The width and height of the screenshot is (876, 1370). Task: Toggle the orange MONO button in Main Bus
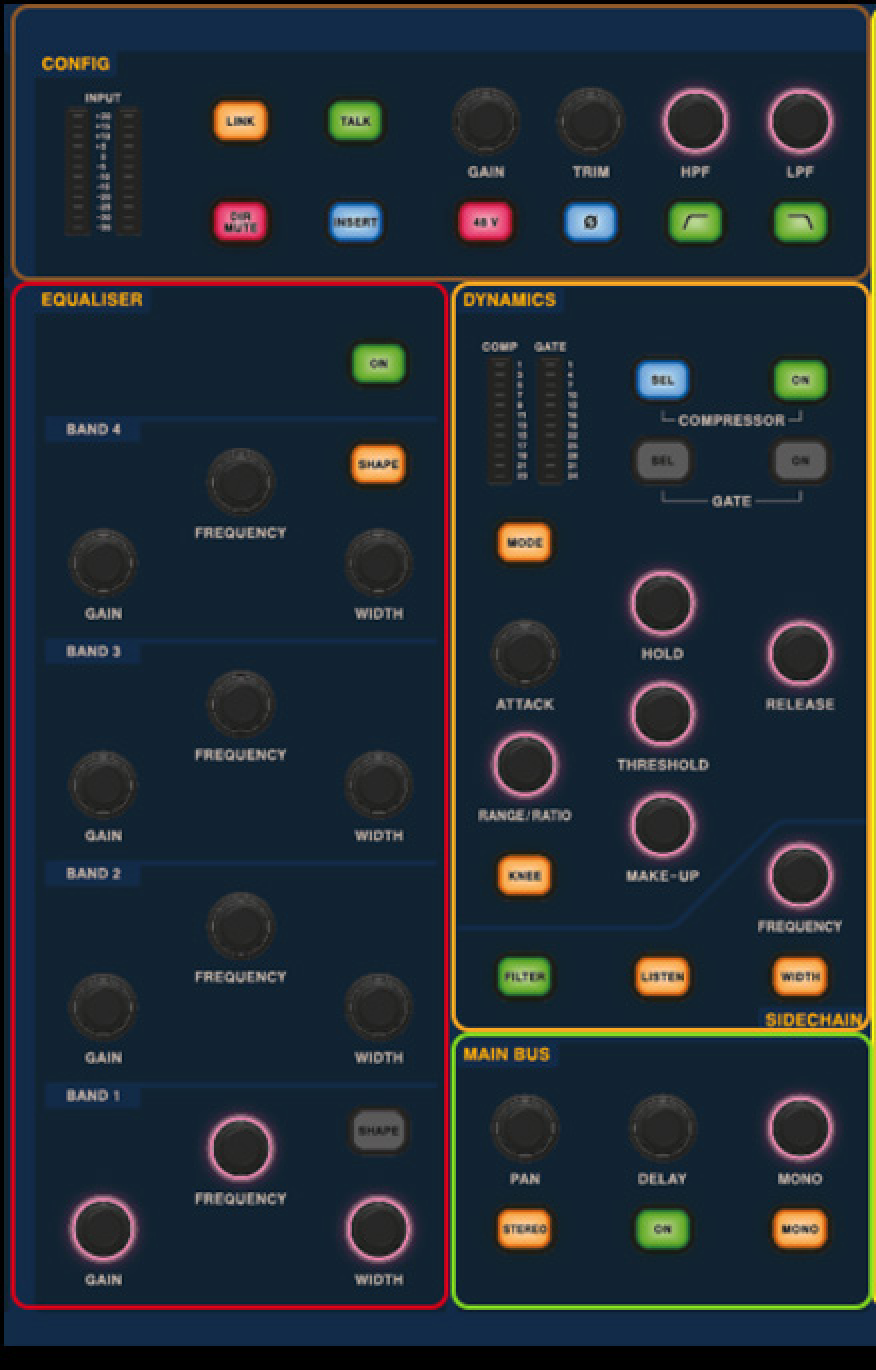pos(800,1229)
